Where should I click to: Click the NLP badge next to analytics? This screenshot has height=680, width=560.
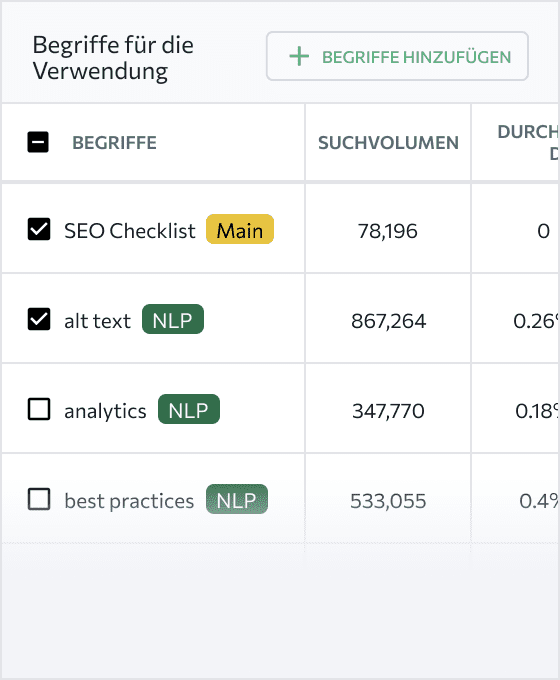(189, 409)
